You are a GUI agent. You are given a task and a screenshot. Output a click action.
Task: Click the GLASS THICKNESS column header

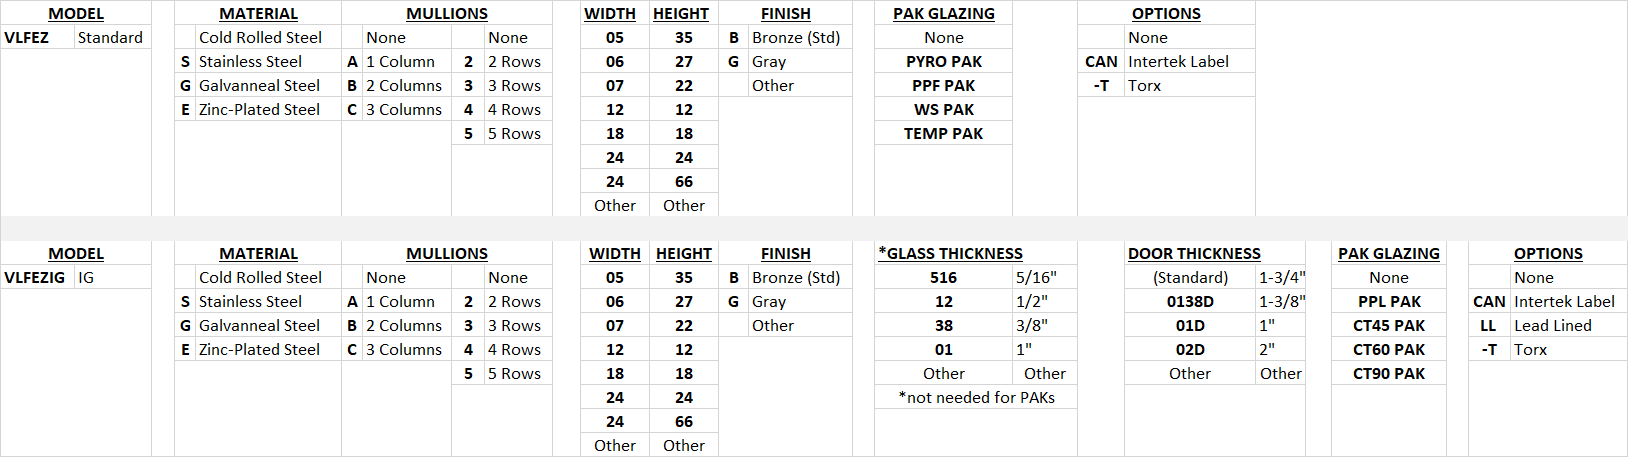click(950, 254)
